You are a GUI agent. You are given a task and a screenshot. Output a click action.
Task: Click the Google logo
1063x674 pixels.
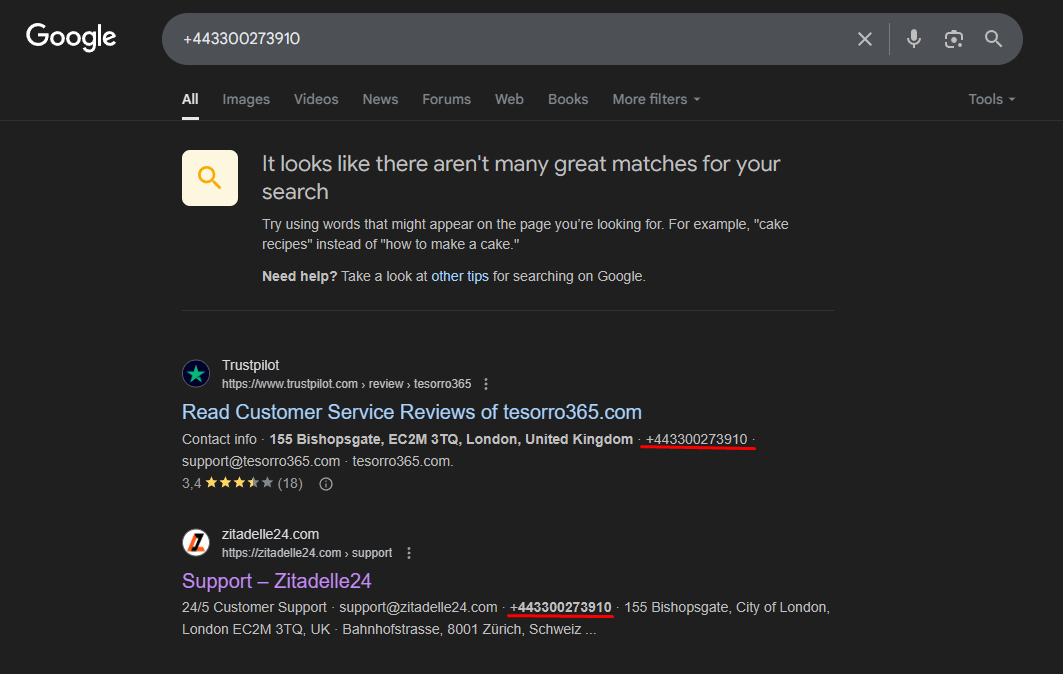(71, 38)
